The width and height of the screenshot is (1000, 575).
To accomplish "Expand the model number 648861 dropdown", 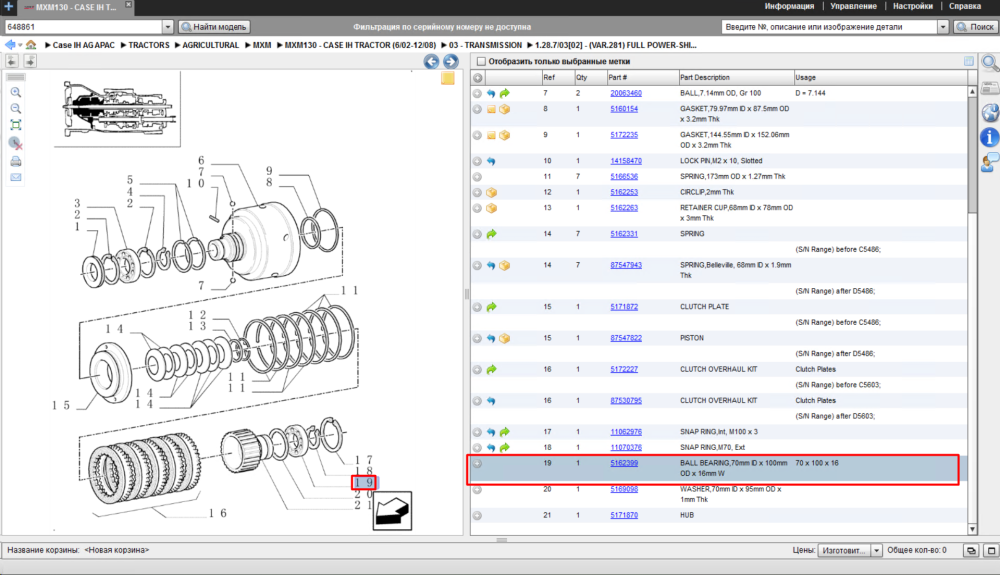I will point(167,27).
